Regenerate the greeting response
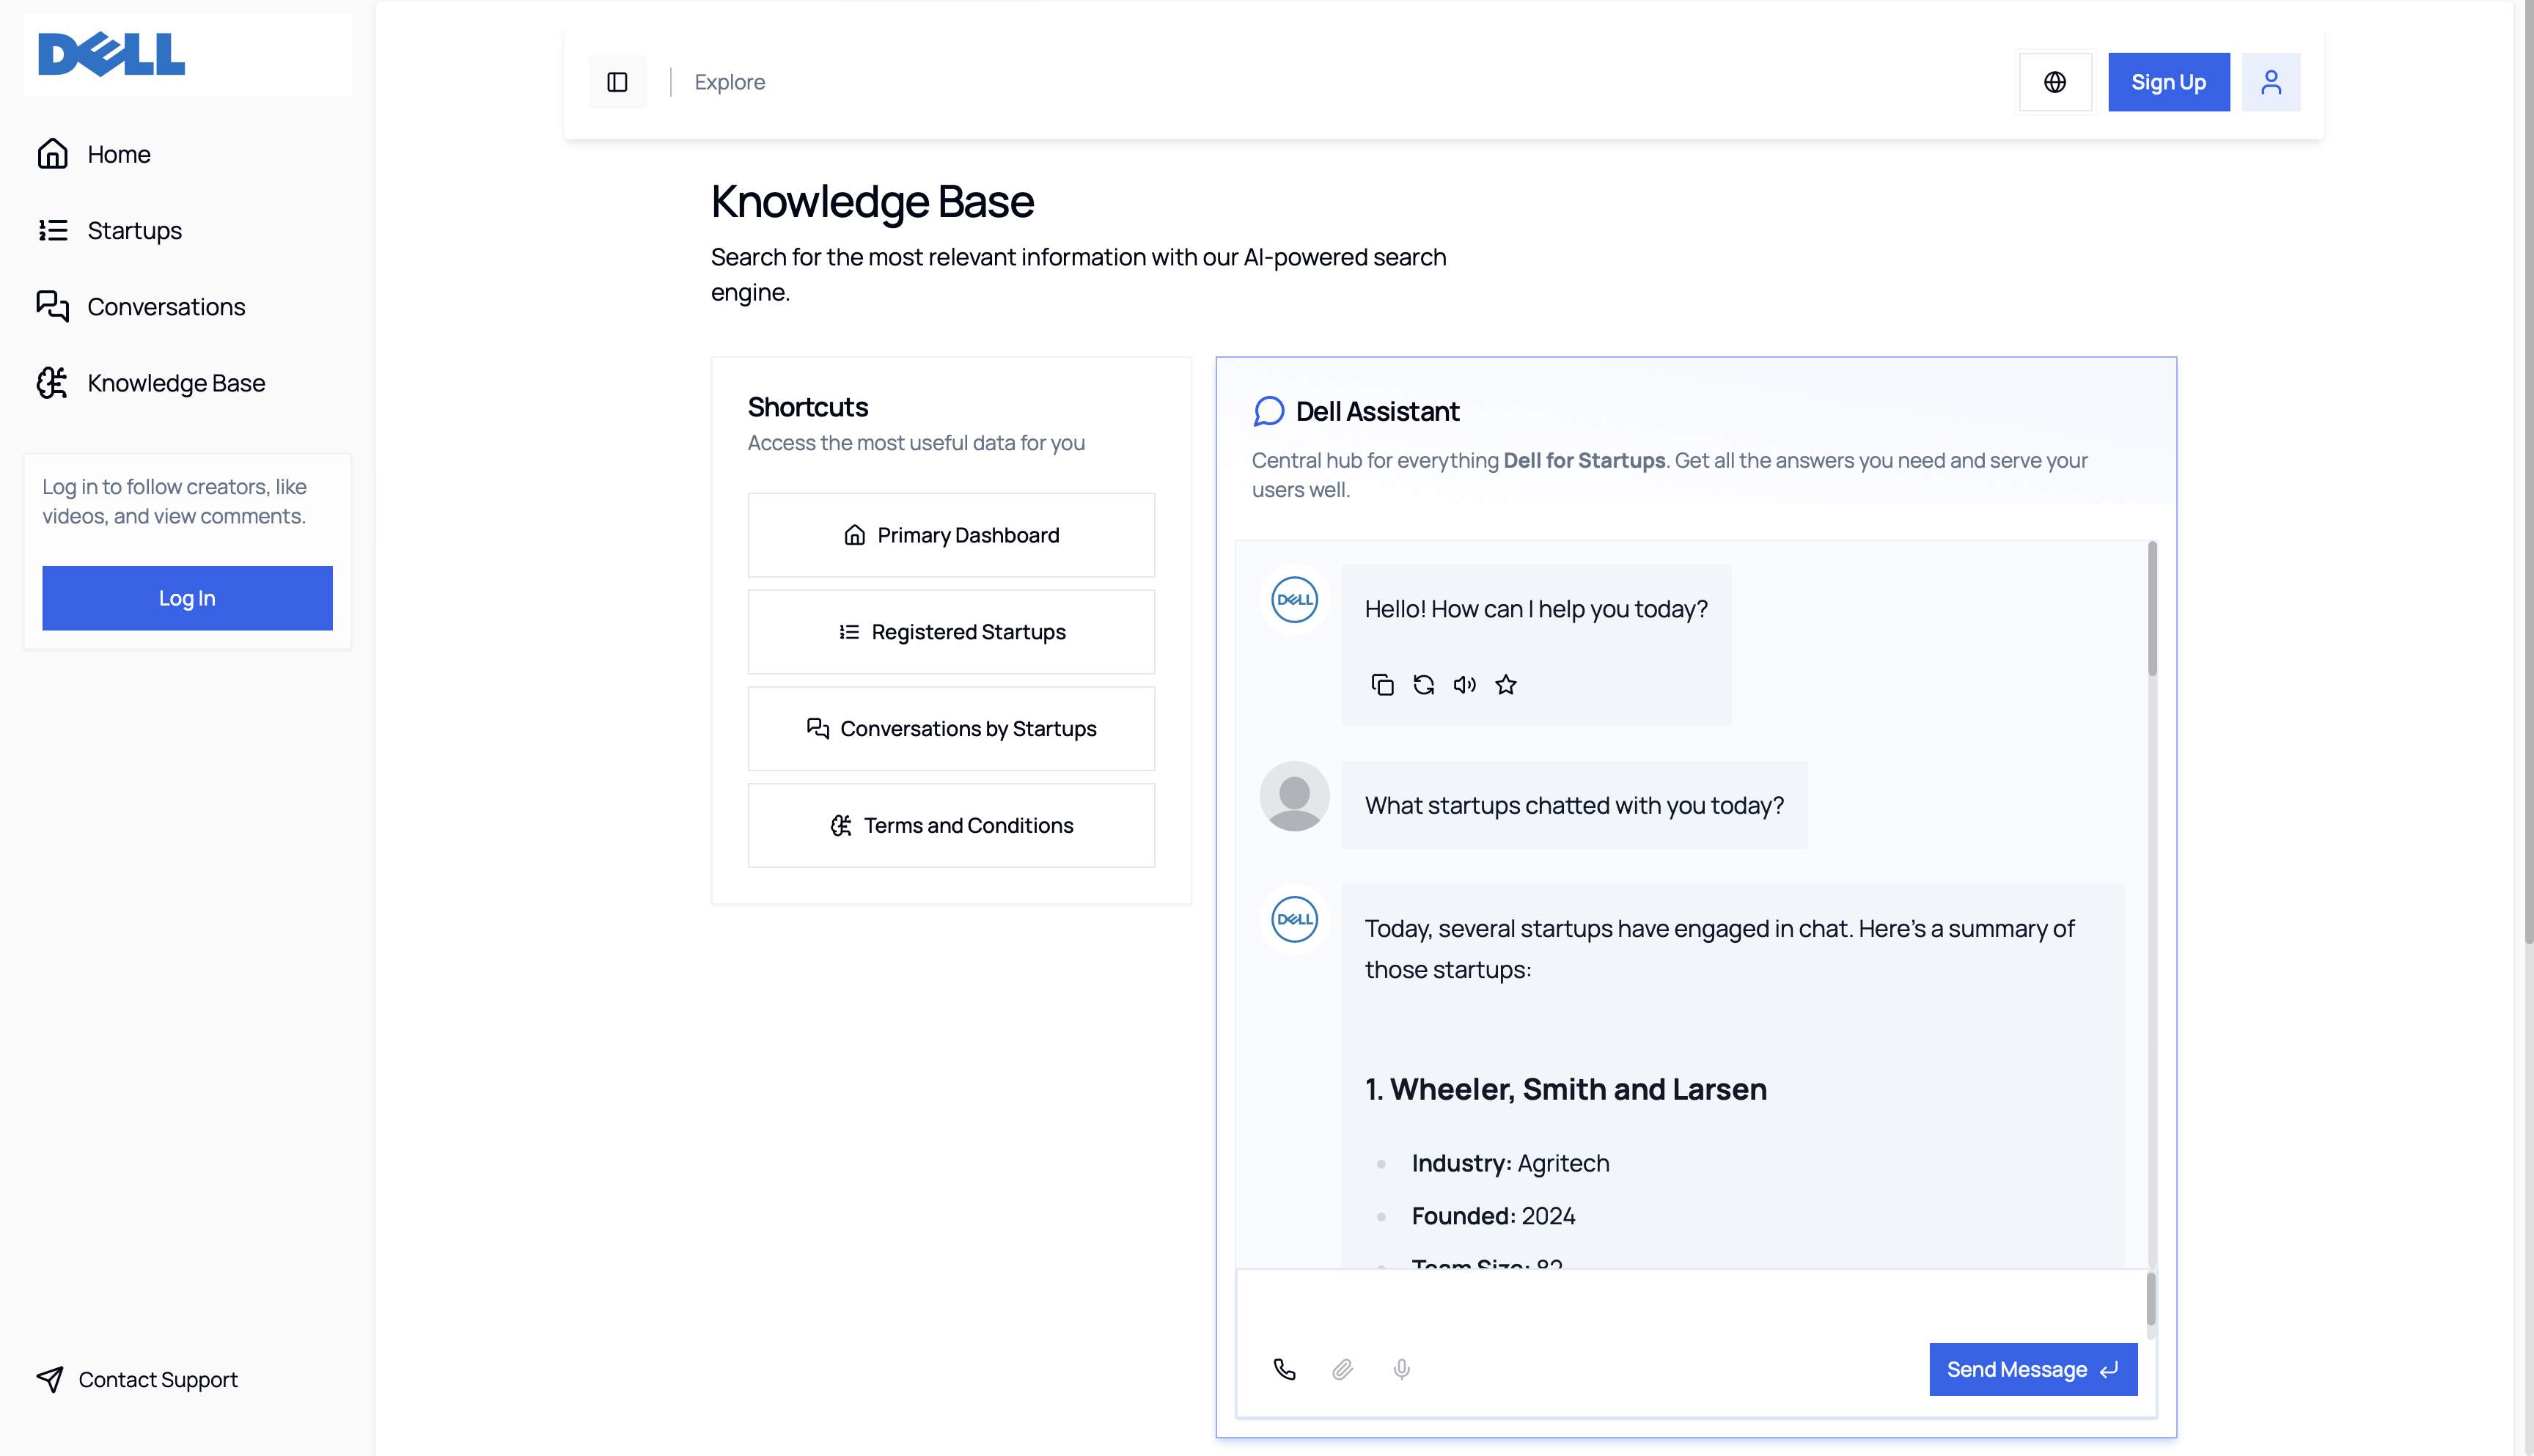 [1423, 685]
